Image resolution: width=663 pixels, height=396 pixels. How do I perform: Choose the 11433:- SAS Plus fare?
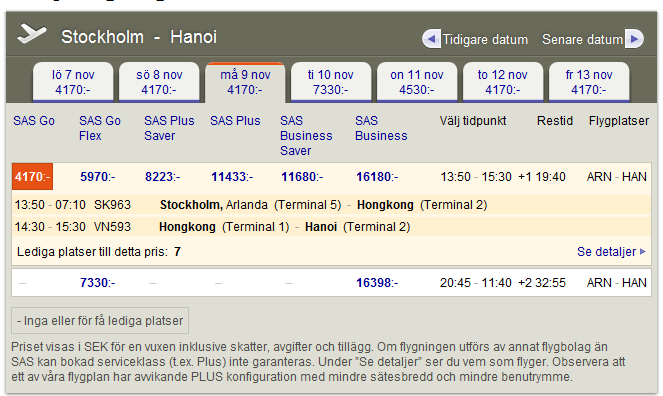tap(232, 177)
